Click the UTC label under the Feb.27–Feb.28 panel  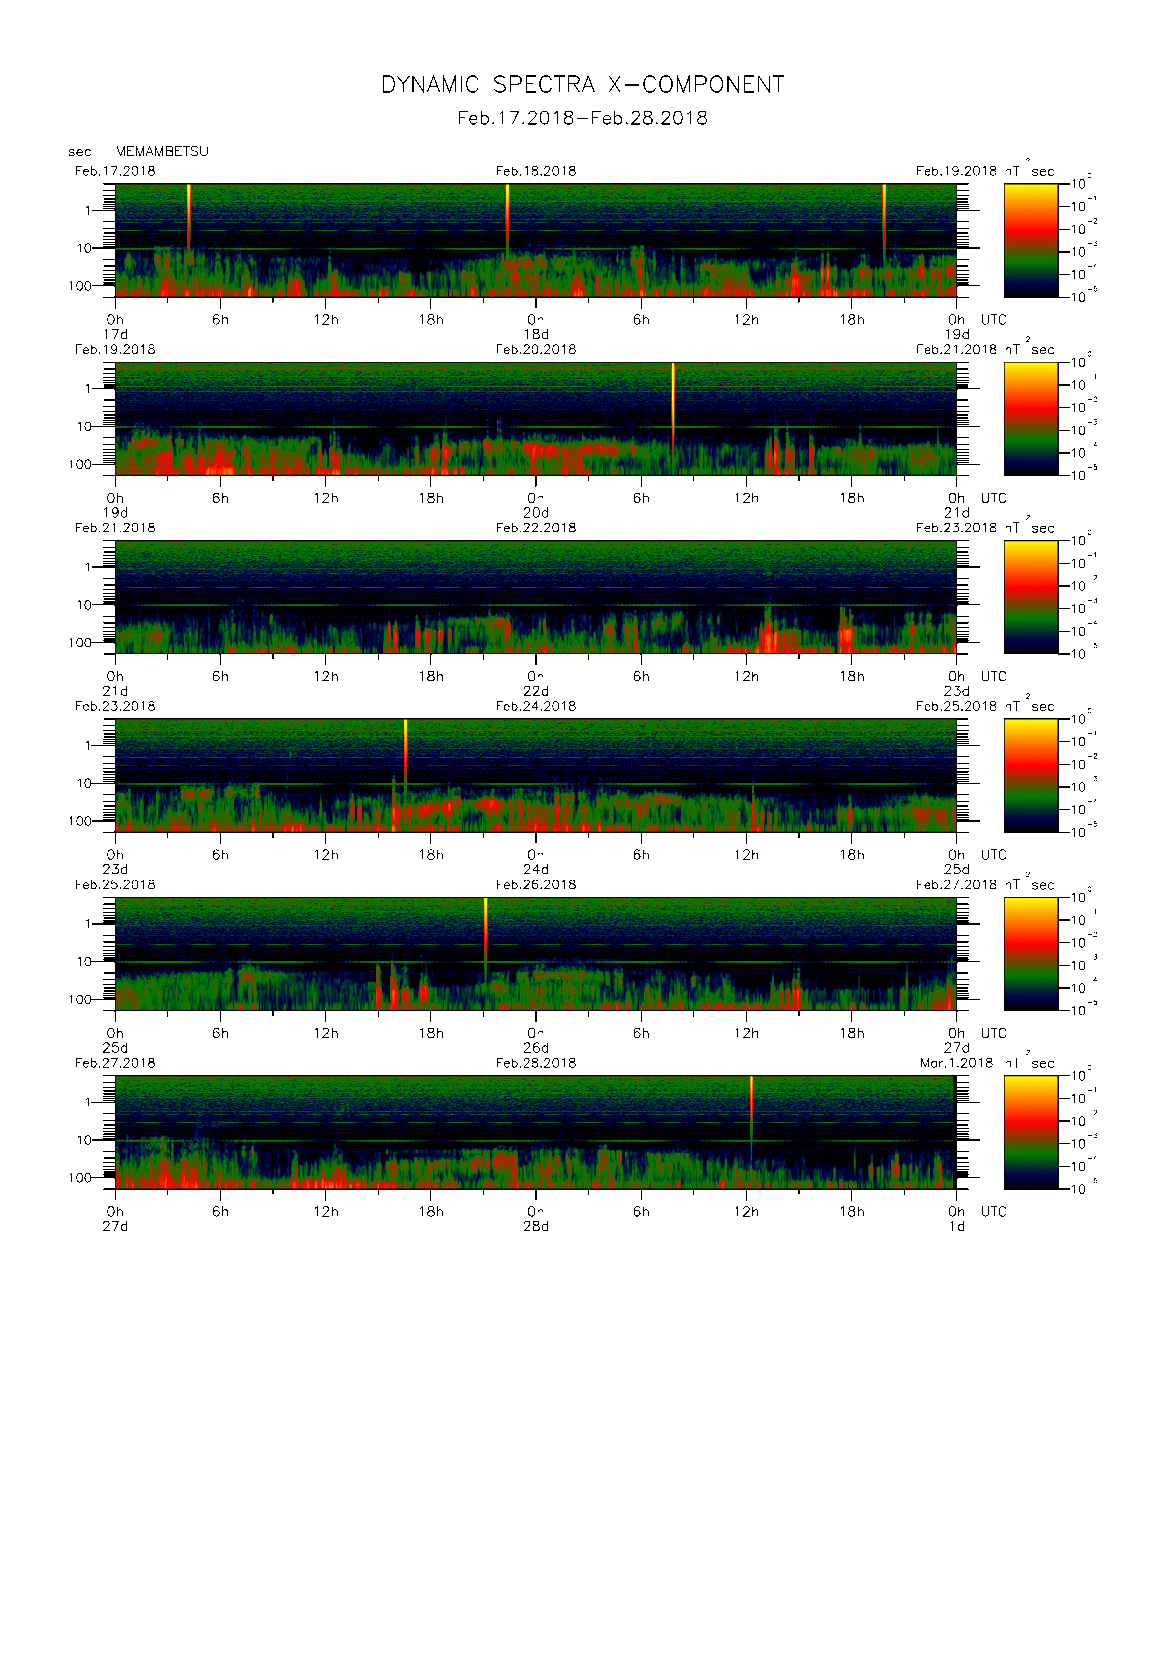tap(993, 1211)
